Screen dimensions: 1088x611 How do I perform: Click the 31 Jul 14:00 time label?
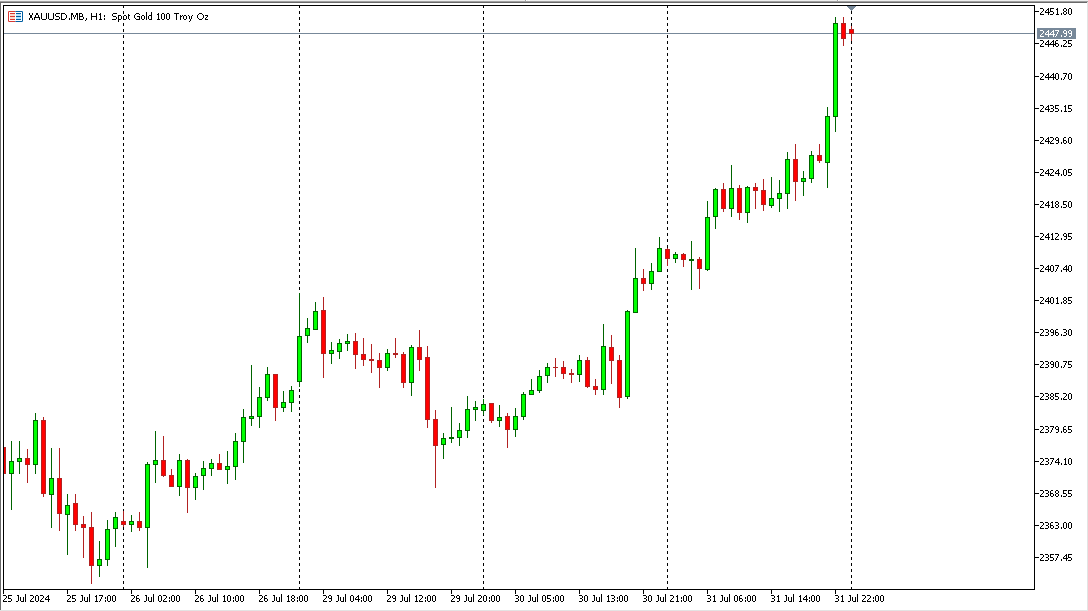point(795,599)
